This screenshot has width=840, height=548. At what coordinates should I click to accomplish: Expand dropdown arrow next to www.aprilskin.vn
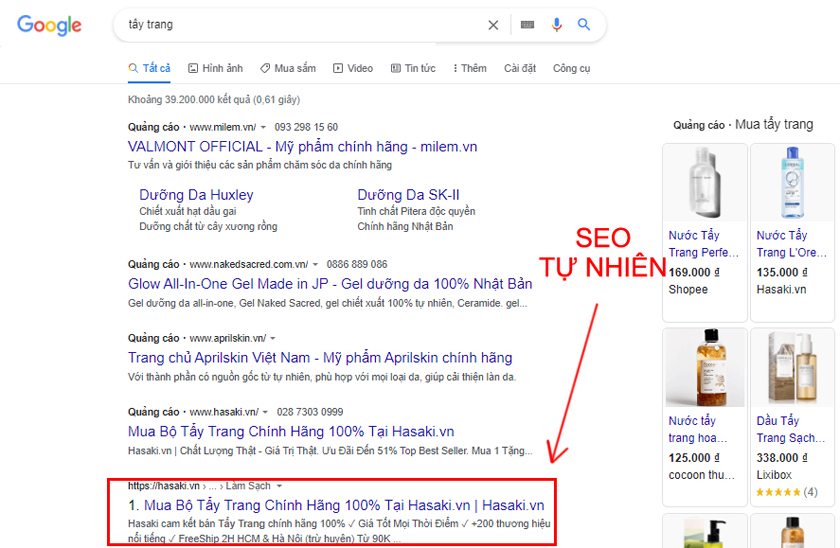tap(273, 339)
